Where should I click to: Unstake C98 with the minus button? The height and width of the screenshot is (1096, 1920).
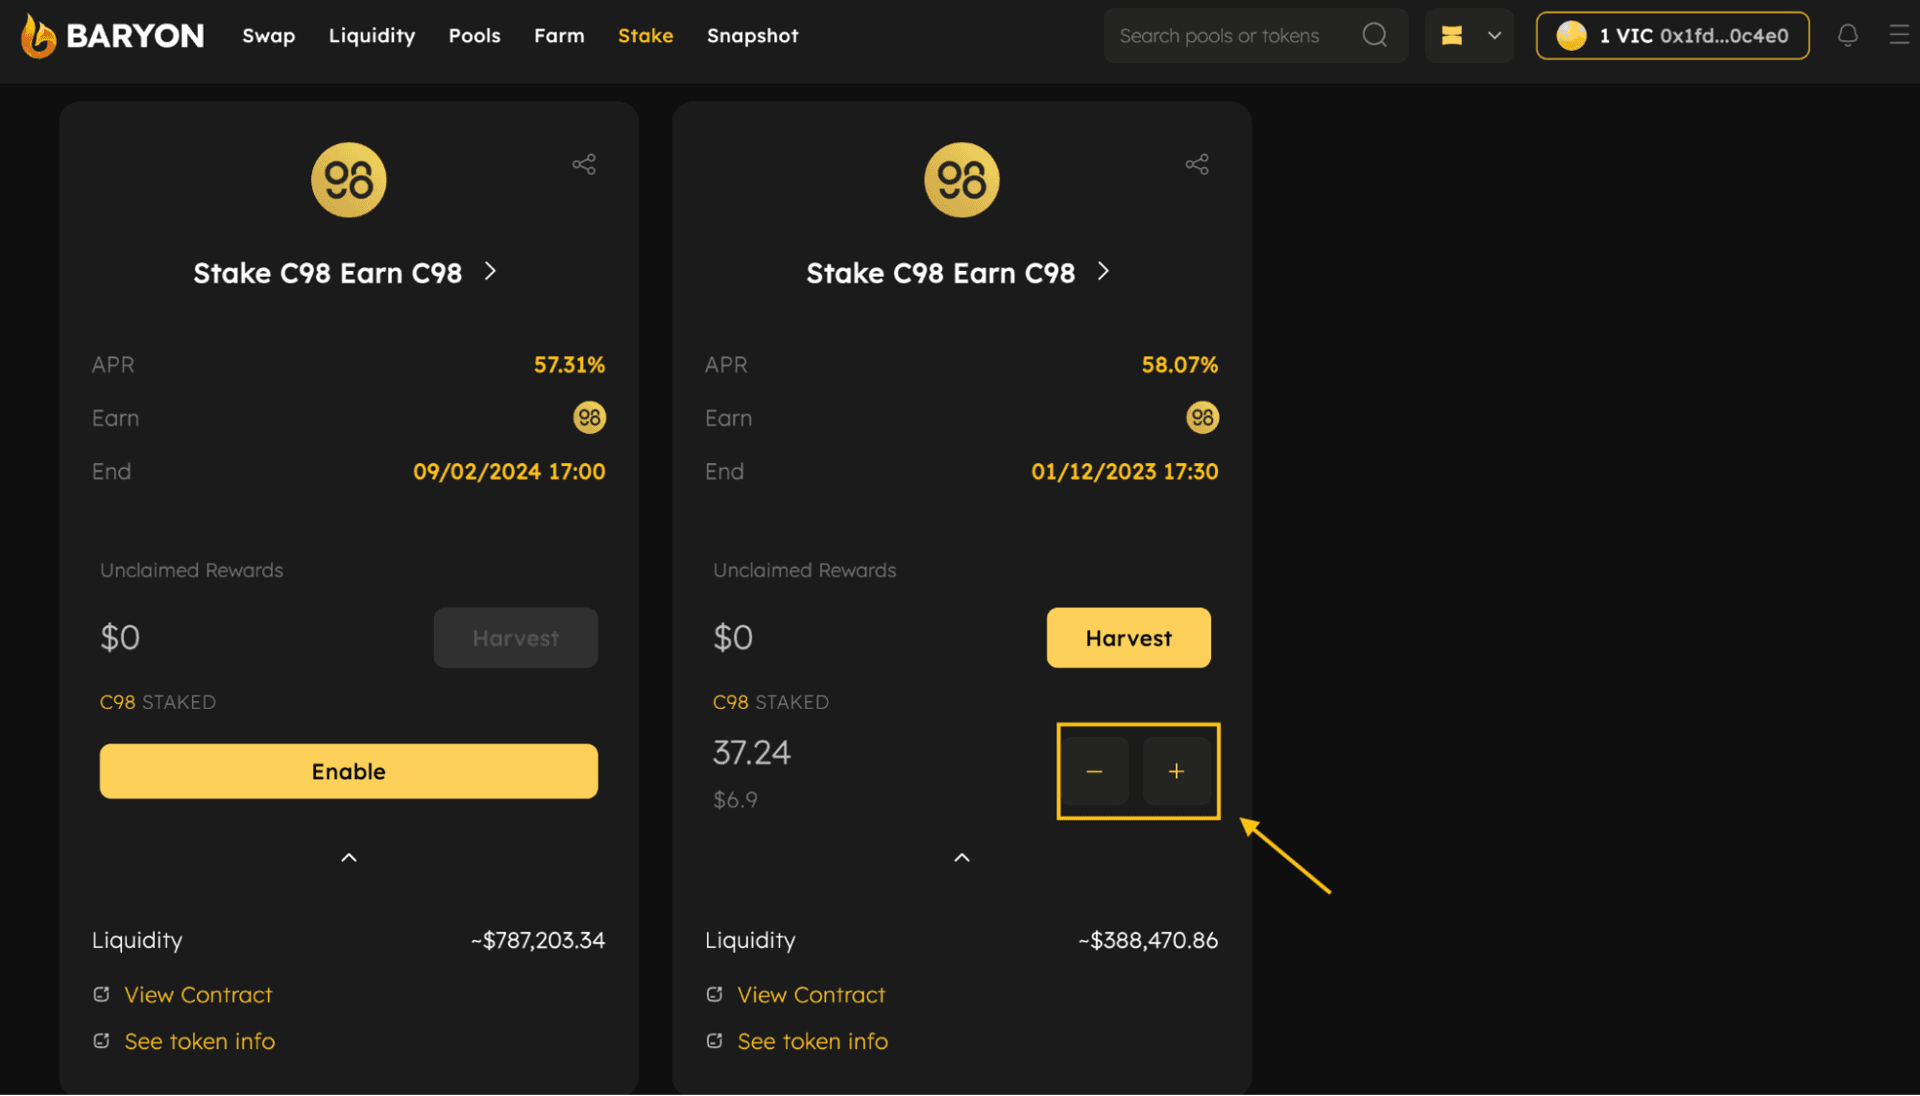tap(1095, 771)
